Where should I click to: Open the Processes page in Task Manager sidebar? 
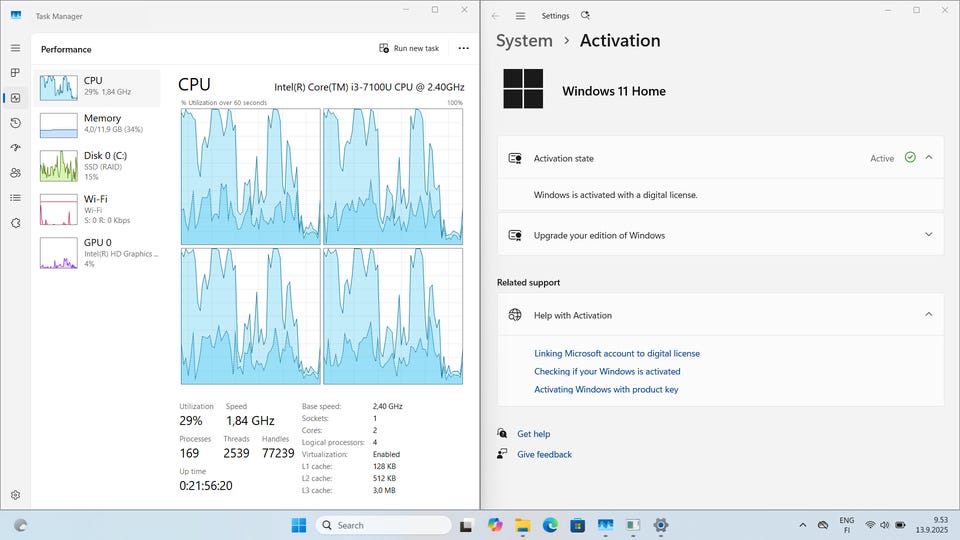(15, 73)
